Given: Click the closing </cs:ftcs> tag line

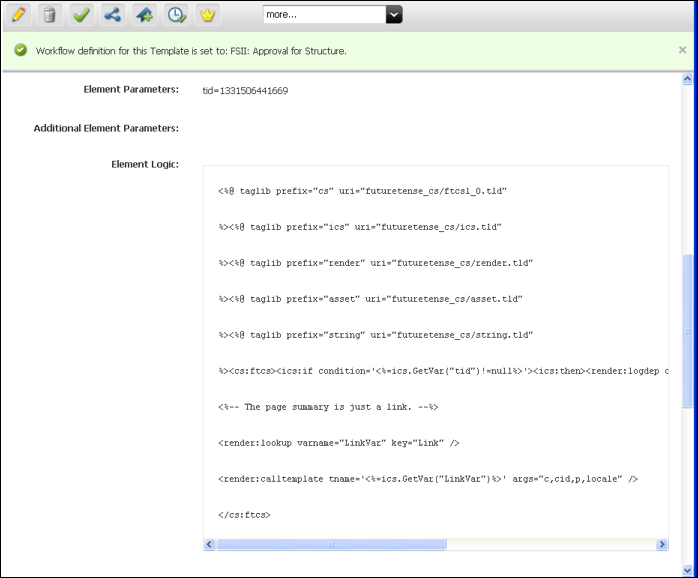Looking at the screenshot, I should 244,515.
